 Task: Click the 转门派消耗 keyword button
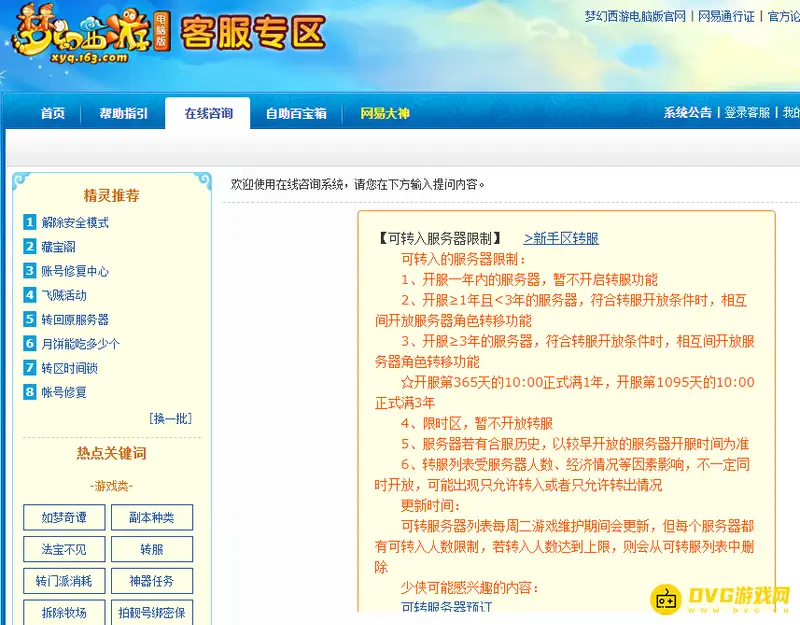(x=64, y=581)
